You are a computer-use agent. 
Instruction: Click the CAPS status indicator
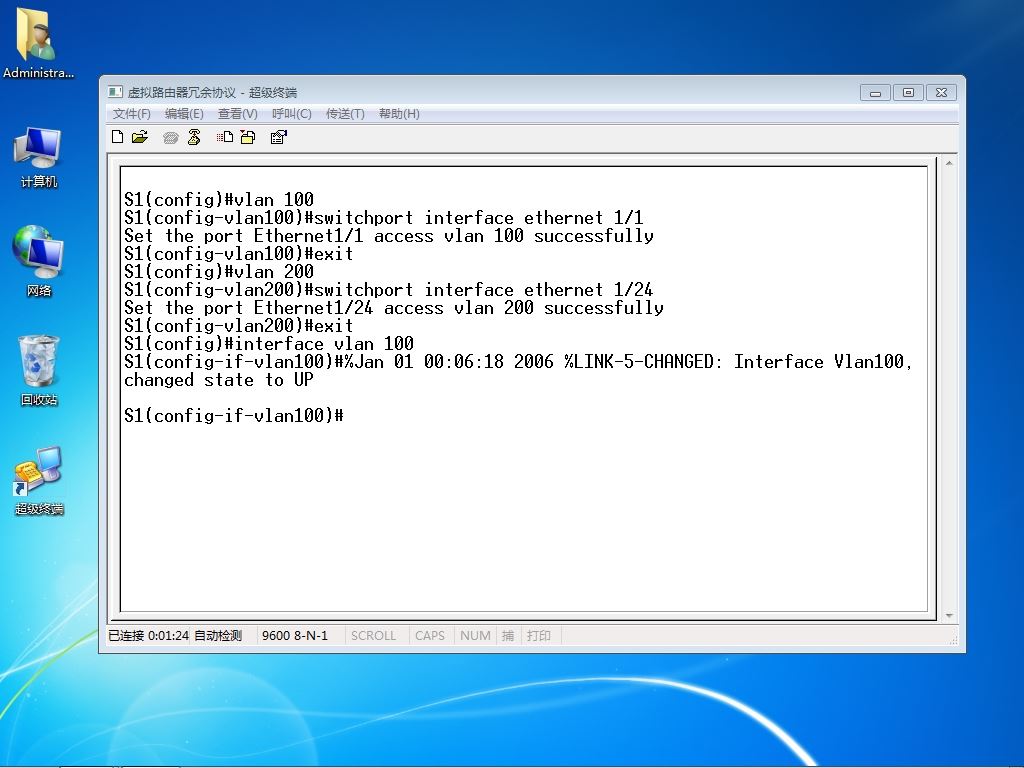coord(430,635)
